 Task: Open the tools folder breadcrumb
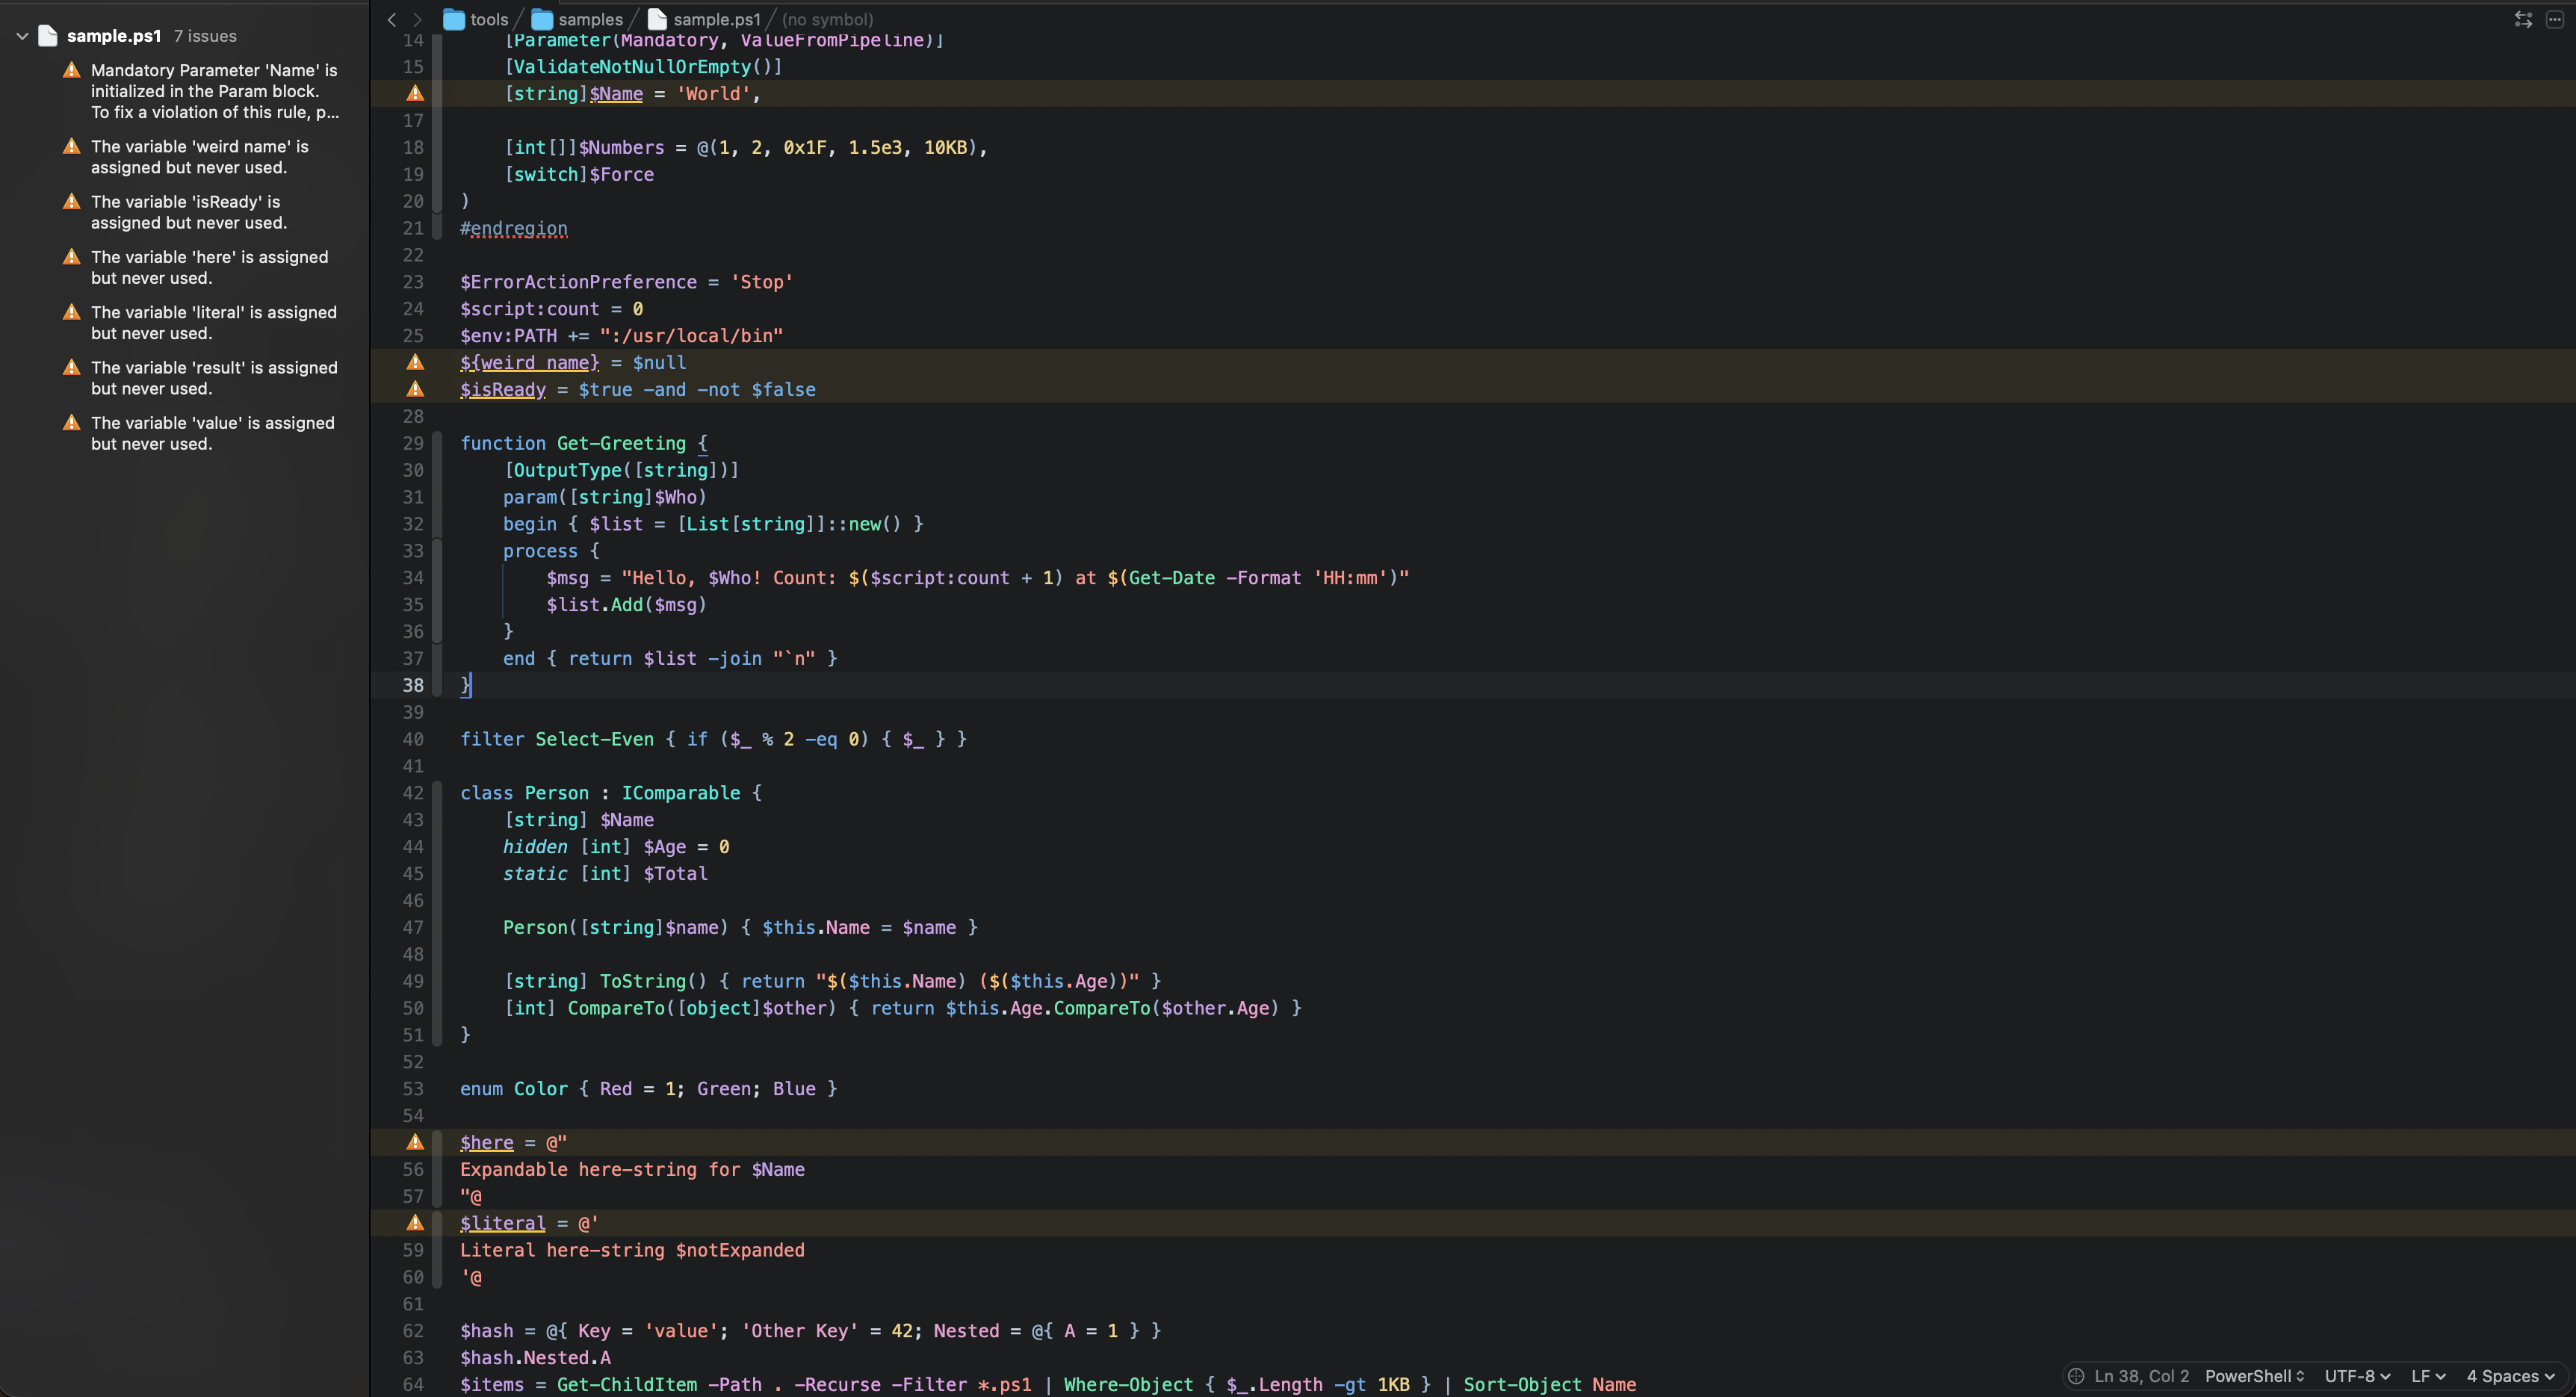click(476, 19)
